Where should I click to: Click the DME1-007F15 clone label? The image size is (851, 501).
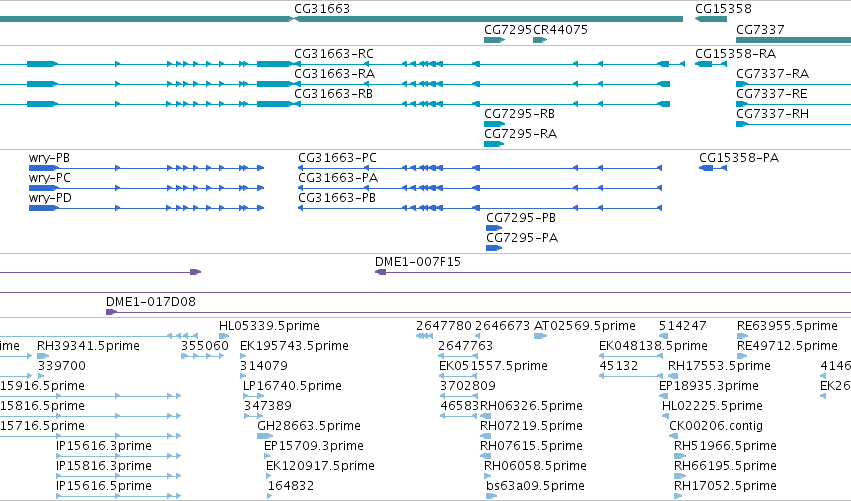pos(418,262)
